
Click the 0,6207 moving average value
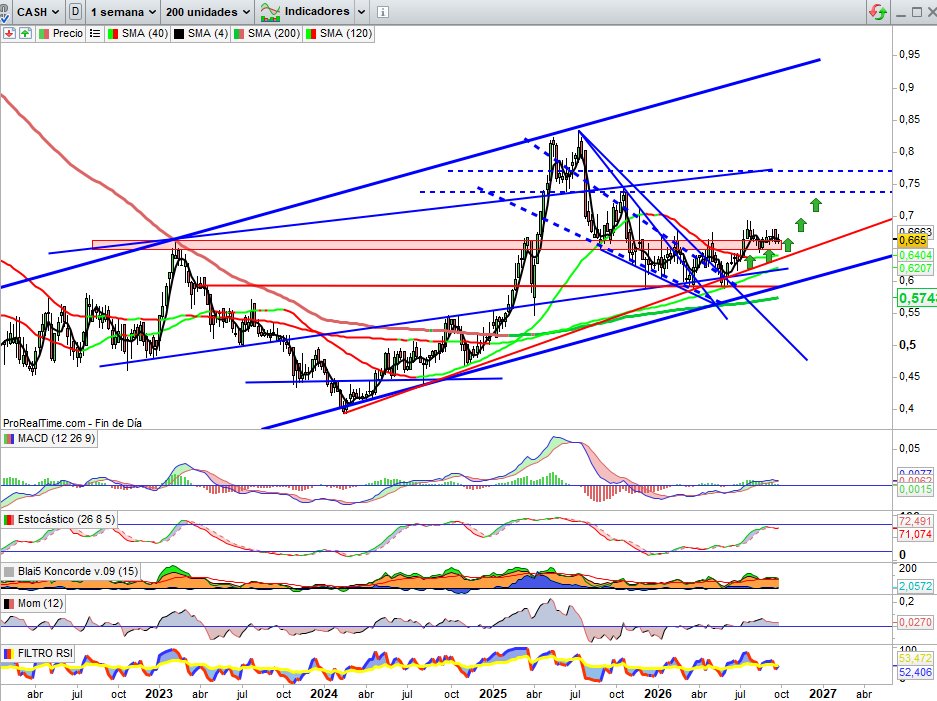(915, 268)
